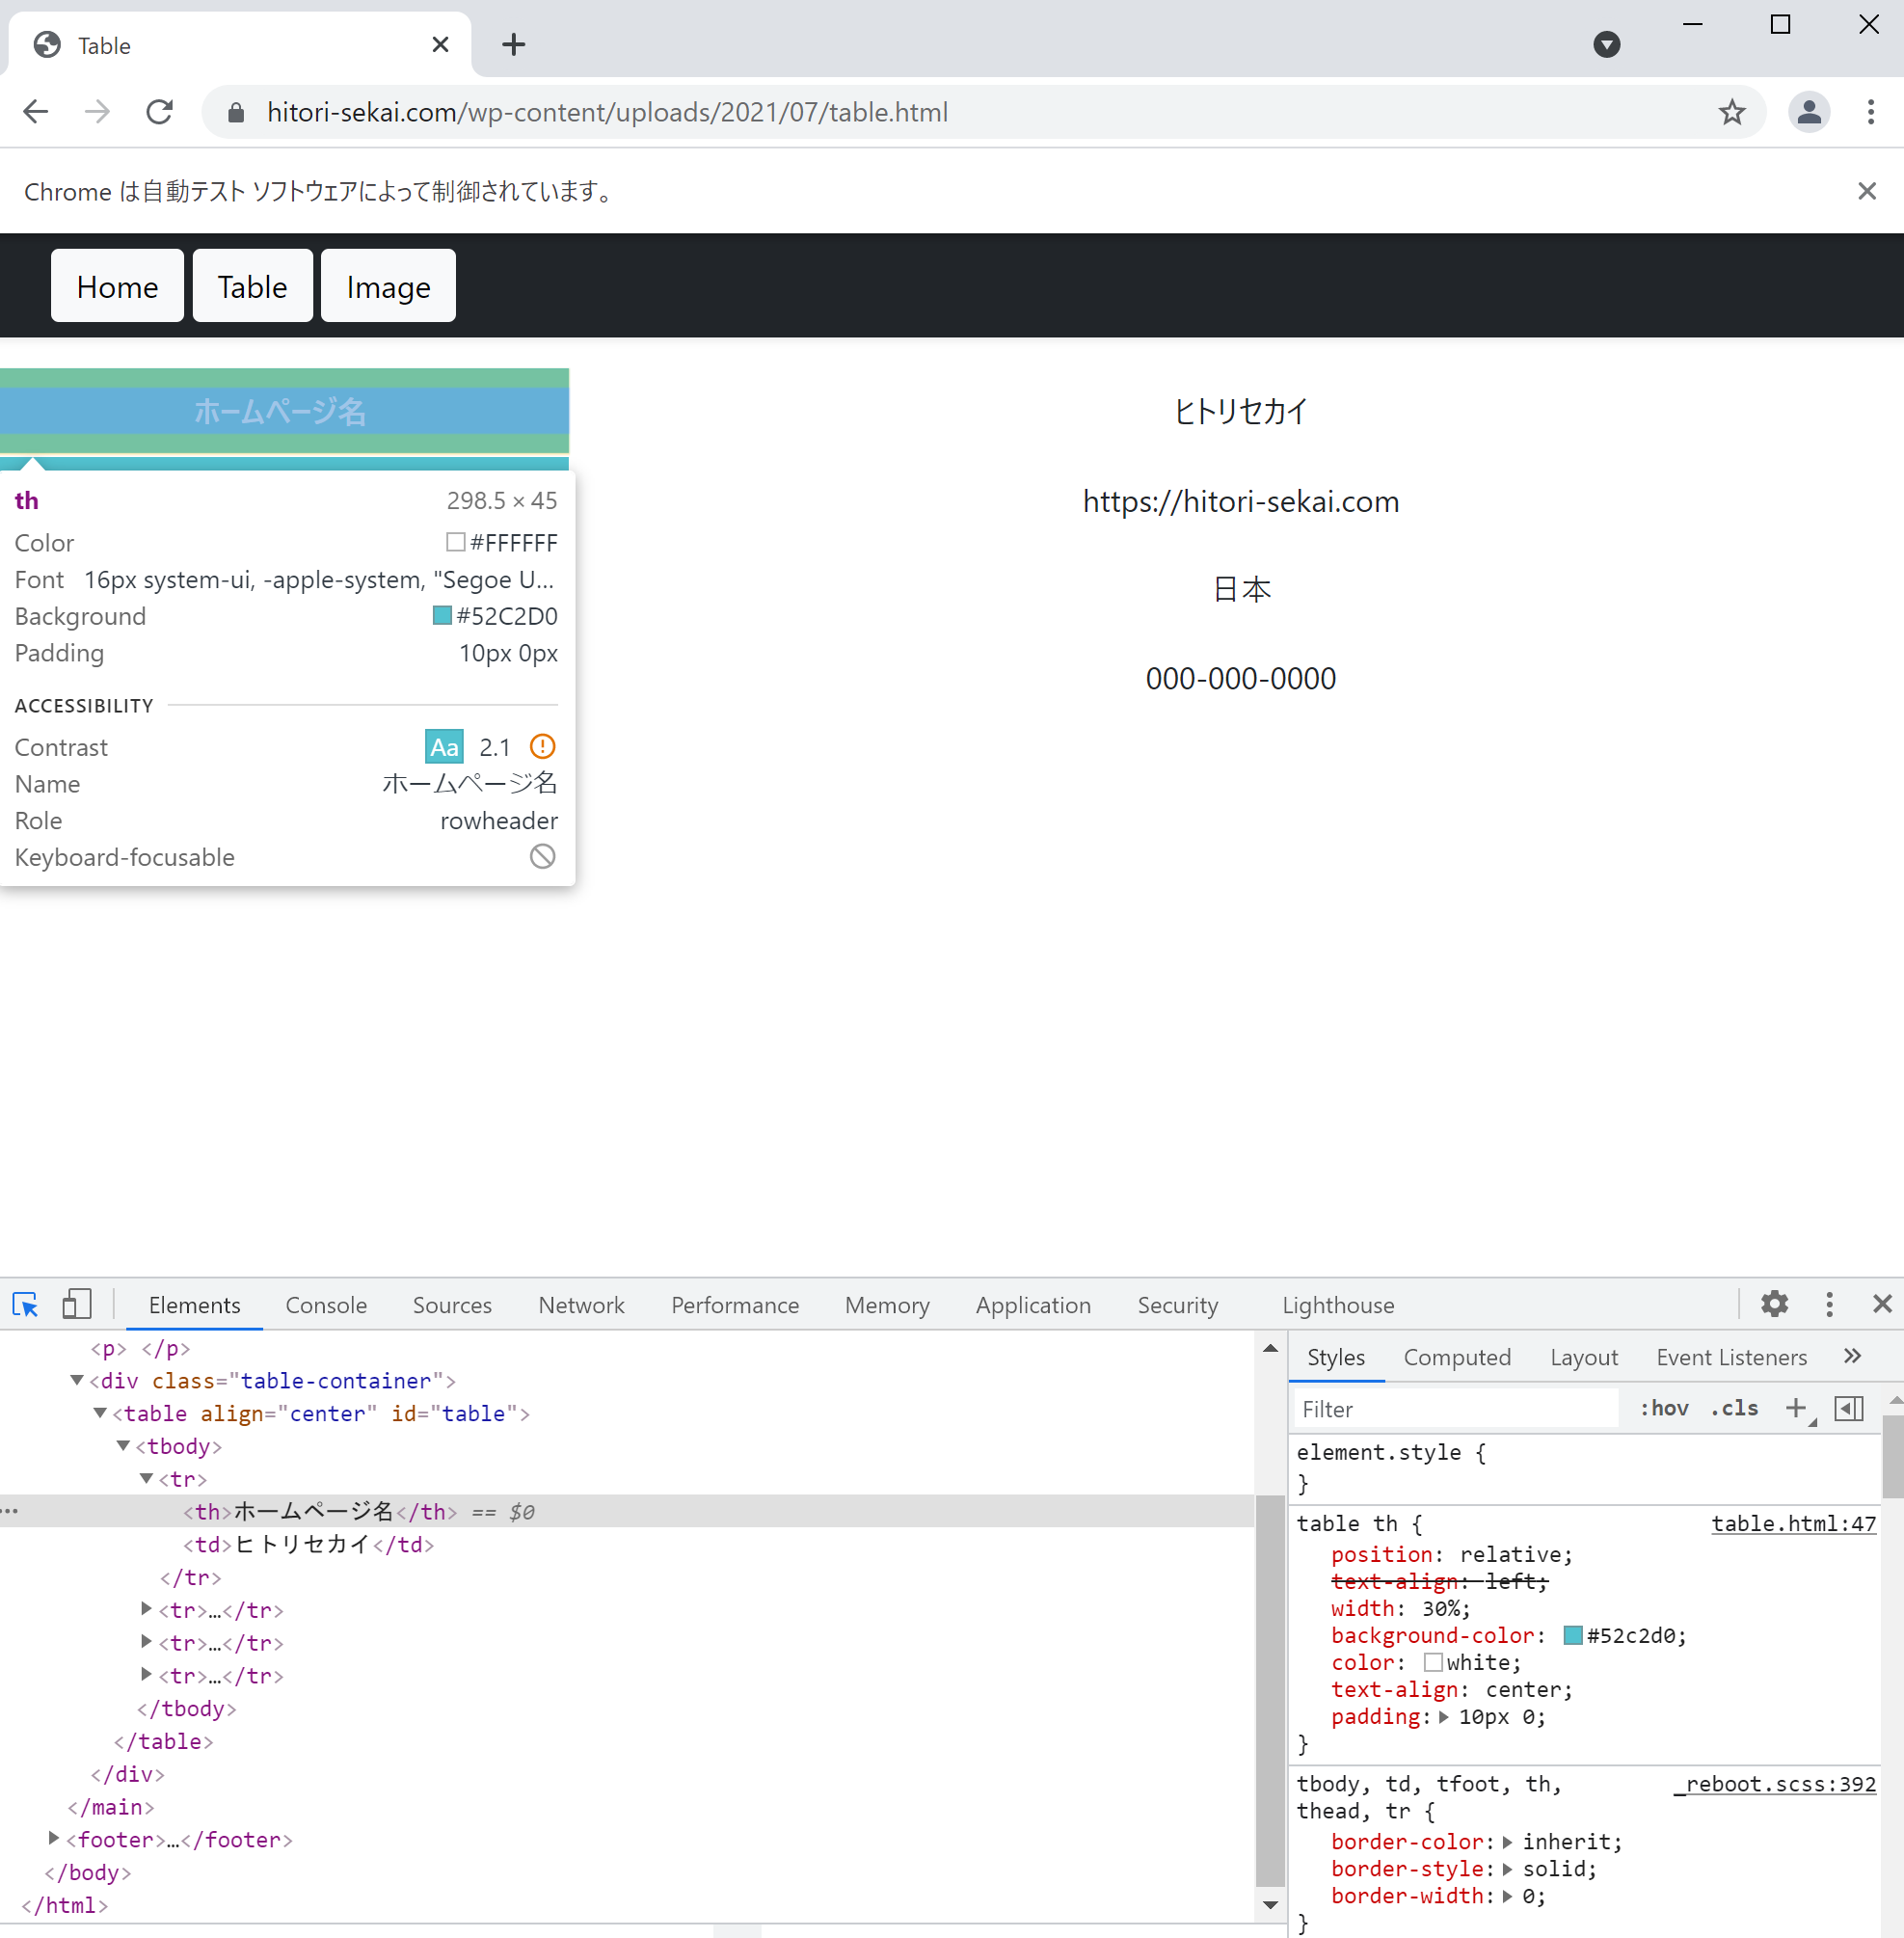
Task: Click the new style rule plus icon
Action: (1796, 1409)
